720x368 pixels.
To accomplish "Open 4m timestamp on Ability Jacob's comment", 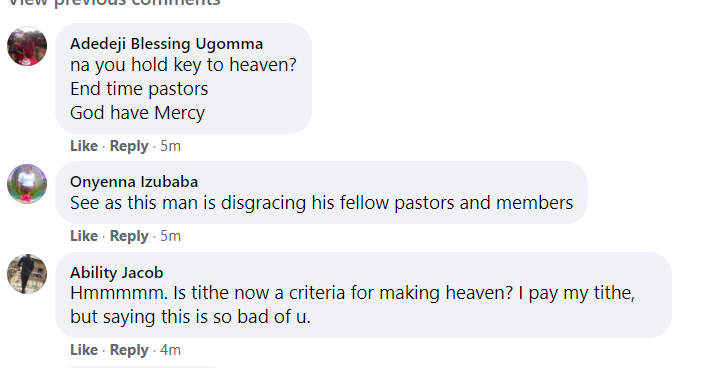I will tap(170, 350).
